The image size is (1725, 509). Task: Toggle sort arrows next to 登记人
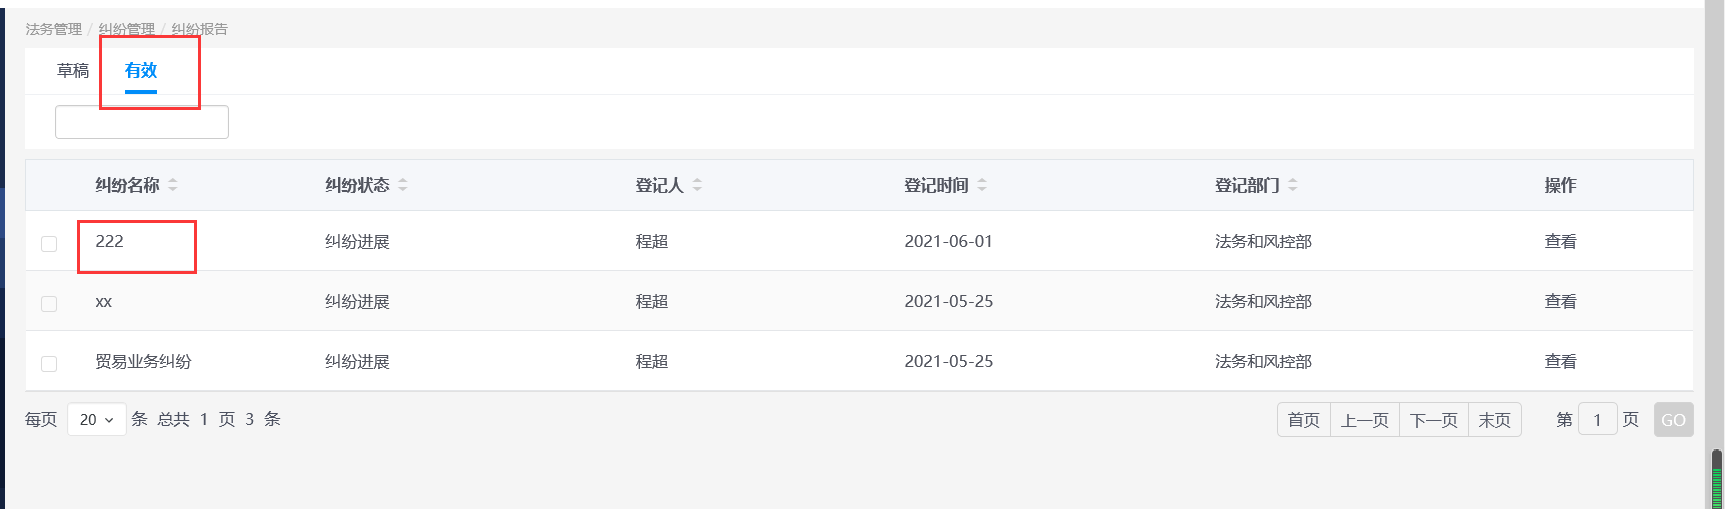pyautogui.click(x=697, y=185)
